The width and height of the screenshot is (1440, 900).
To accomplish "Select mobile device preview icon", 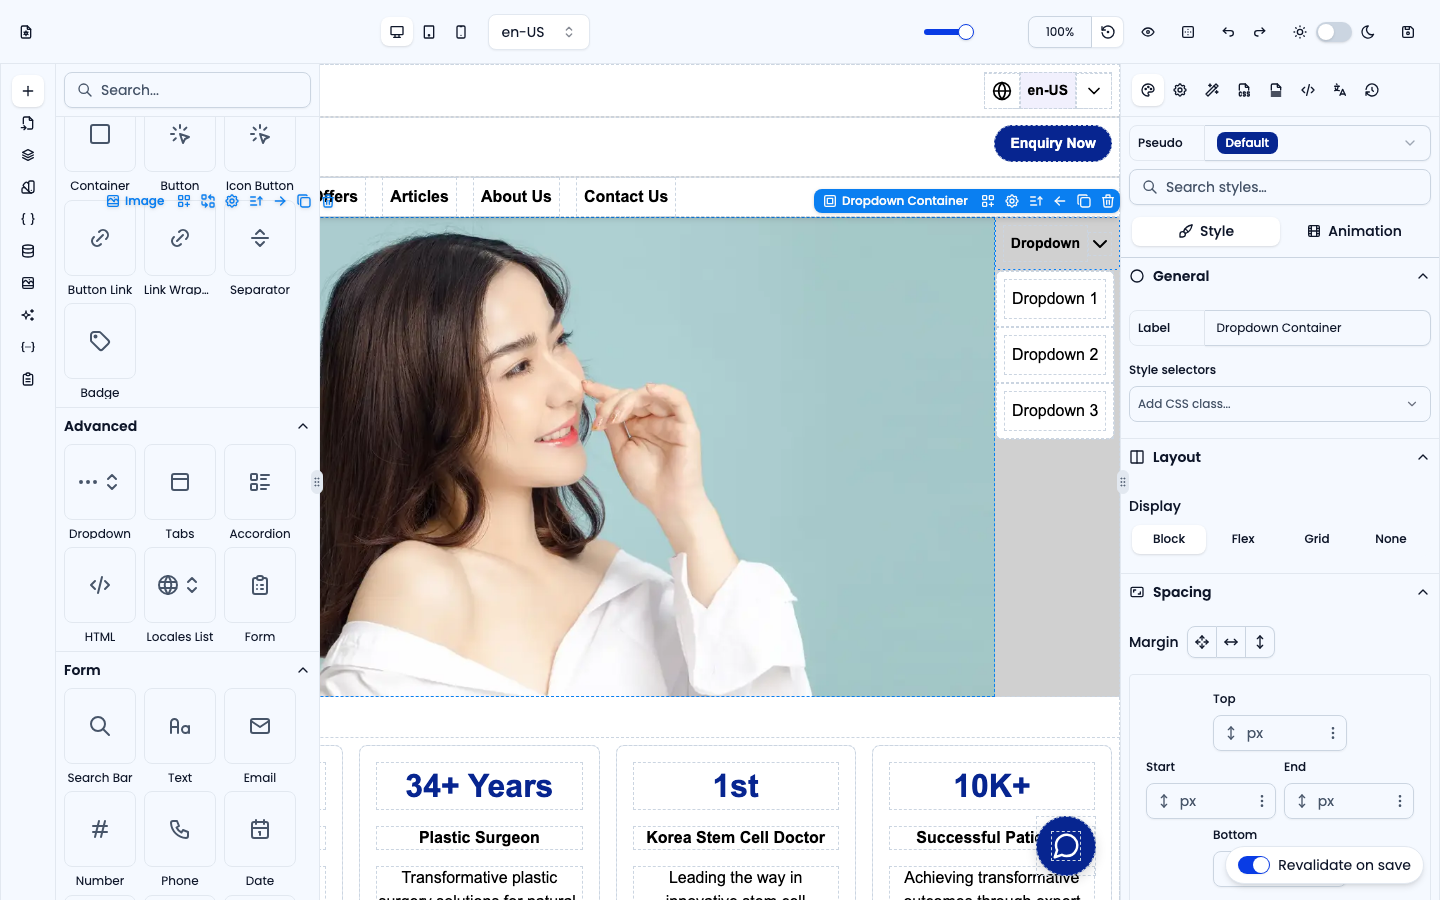I will [461, 32].
